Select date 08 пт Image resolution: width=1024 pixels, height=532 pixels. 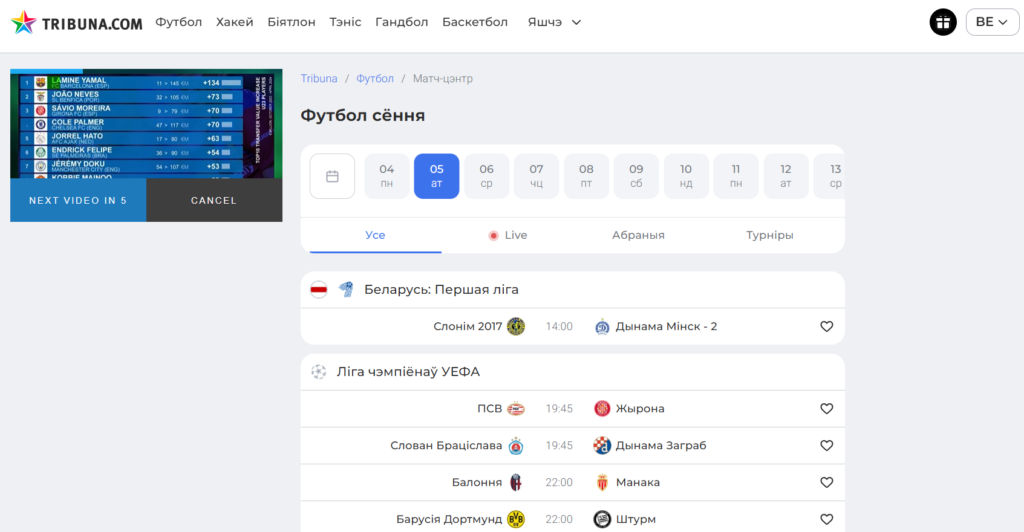(x=586, y=176)
